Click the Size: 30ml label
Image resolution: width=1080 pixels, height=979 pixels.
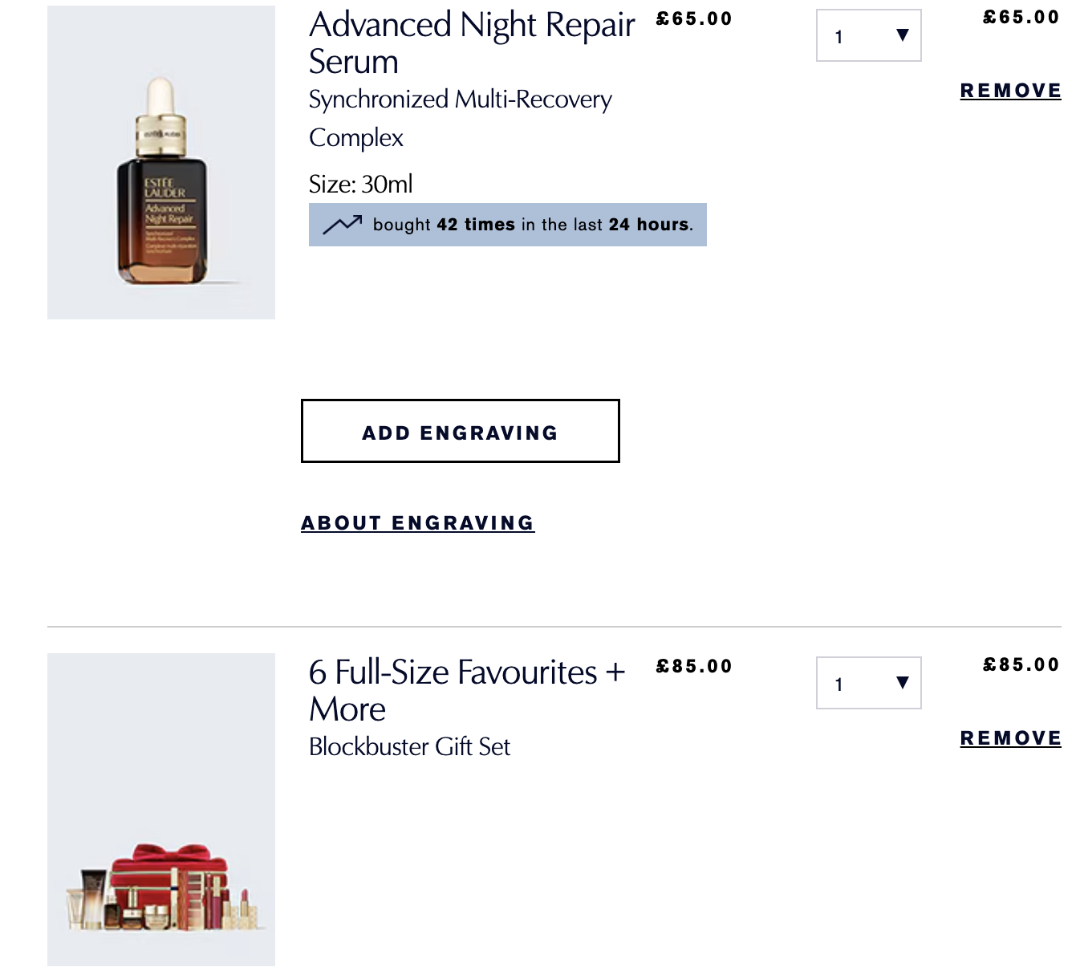point(360,184)
